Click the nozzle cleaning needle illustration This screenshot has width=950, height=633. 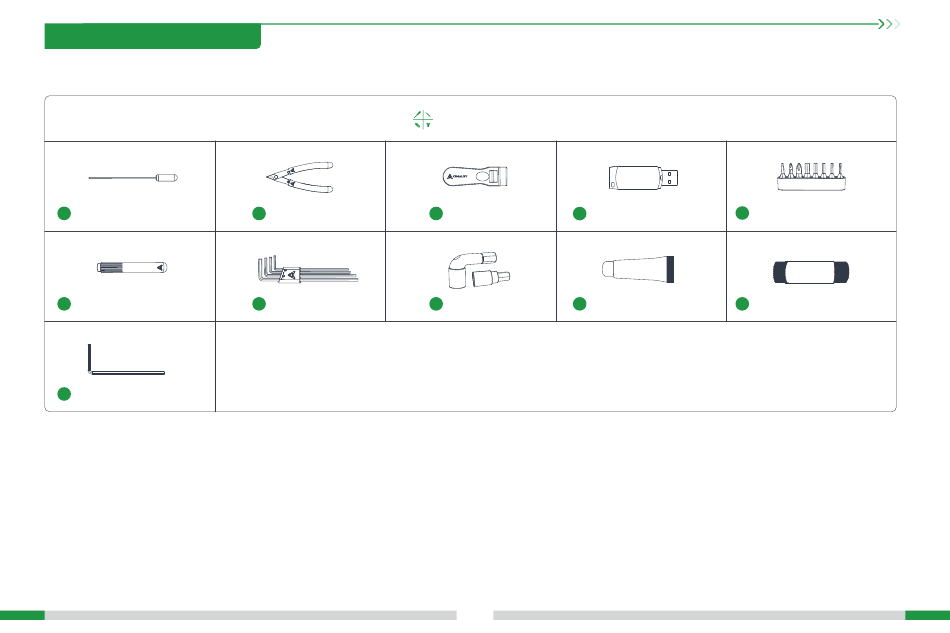133,178
